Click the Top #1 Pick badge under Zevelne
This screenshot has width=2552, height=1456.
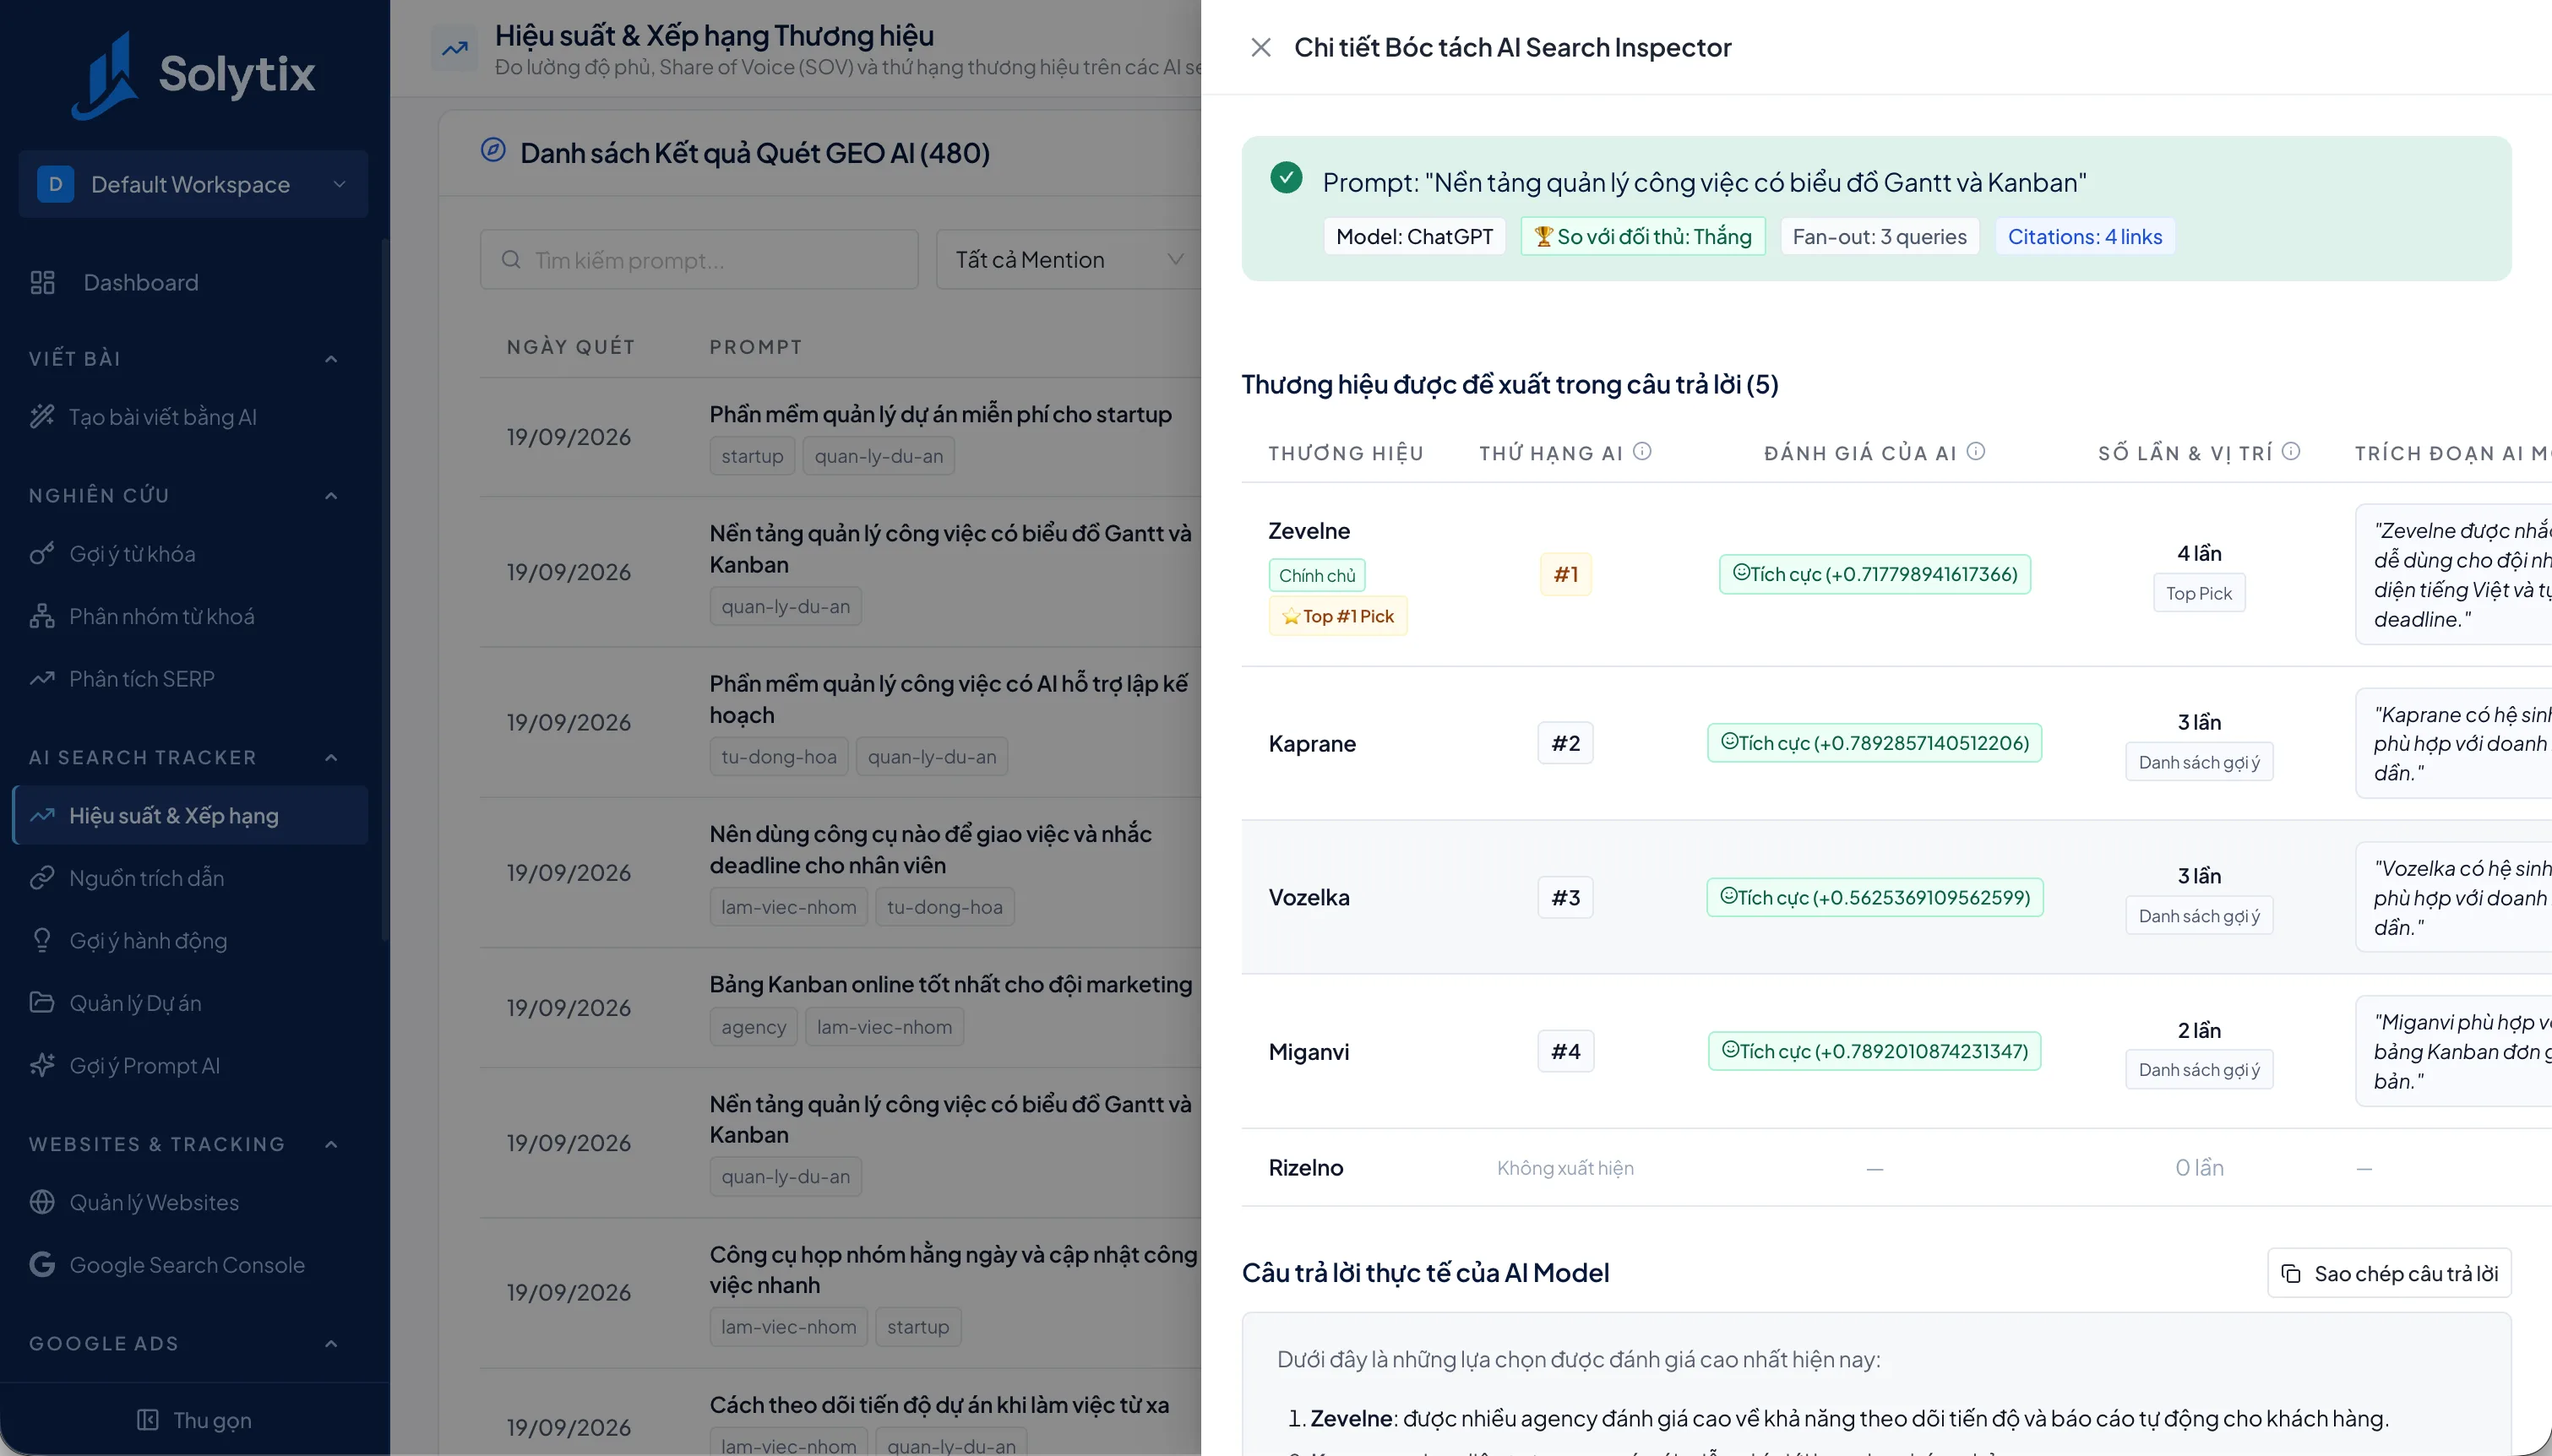pos(1337,616)
